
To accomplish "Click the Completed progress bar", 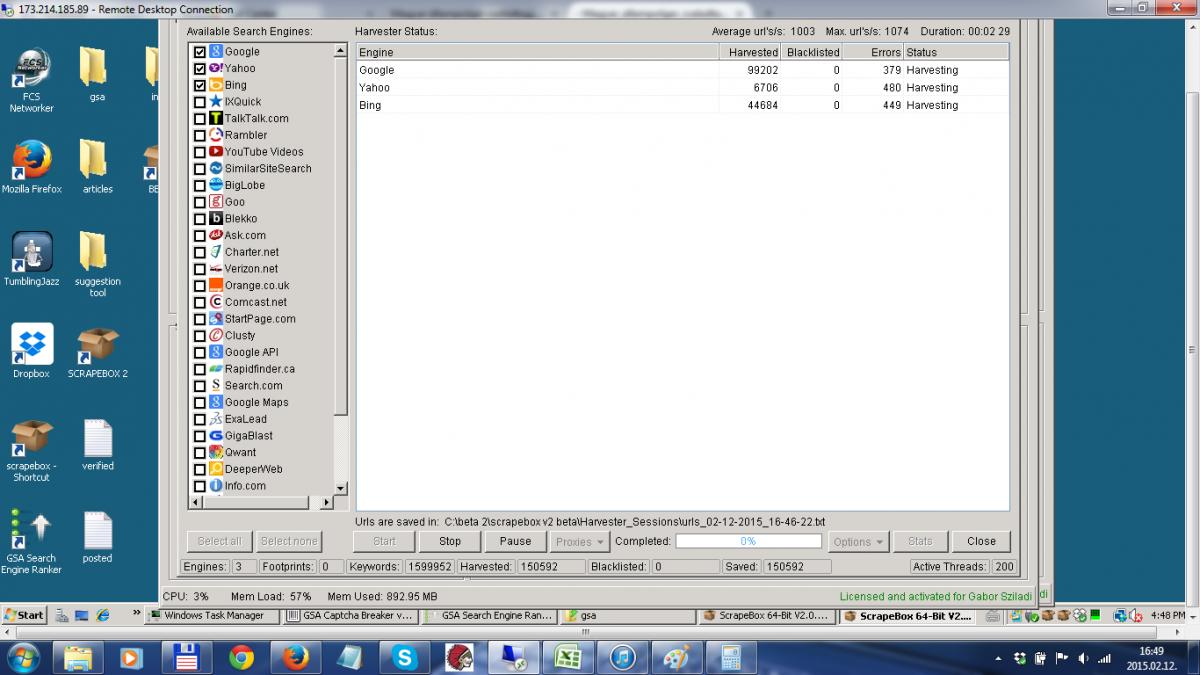I will click(748, 541).
